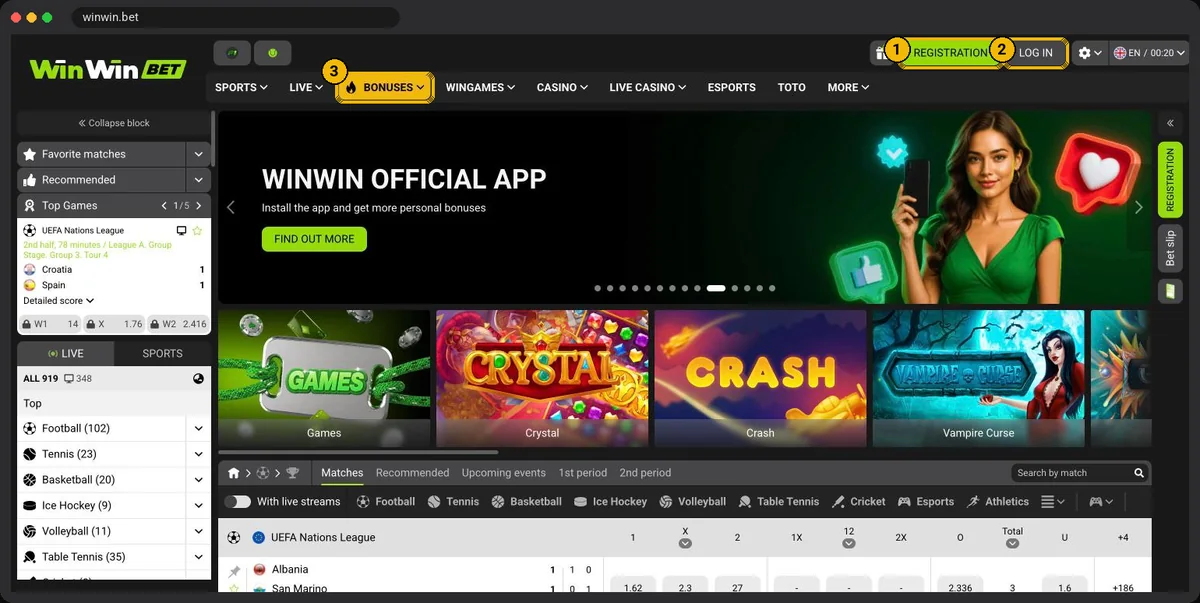Select the Upcoming events tab
Viewport: 1200px width, 603px height.
(x=503, y=473)
